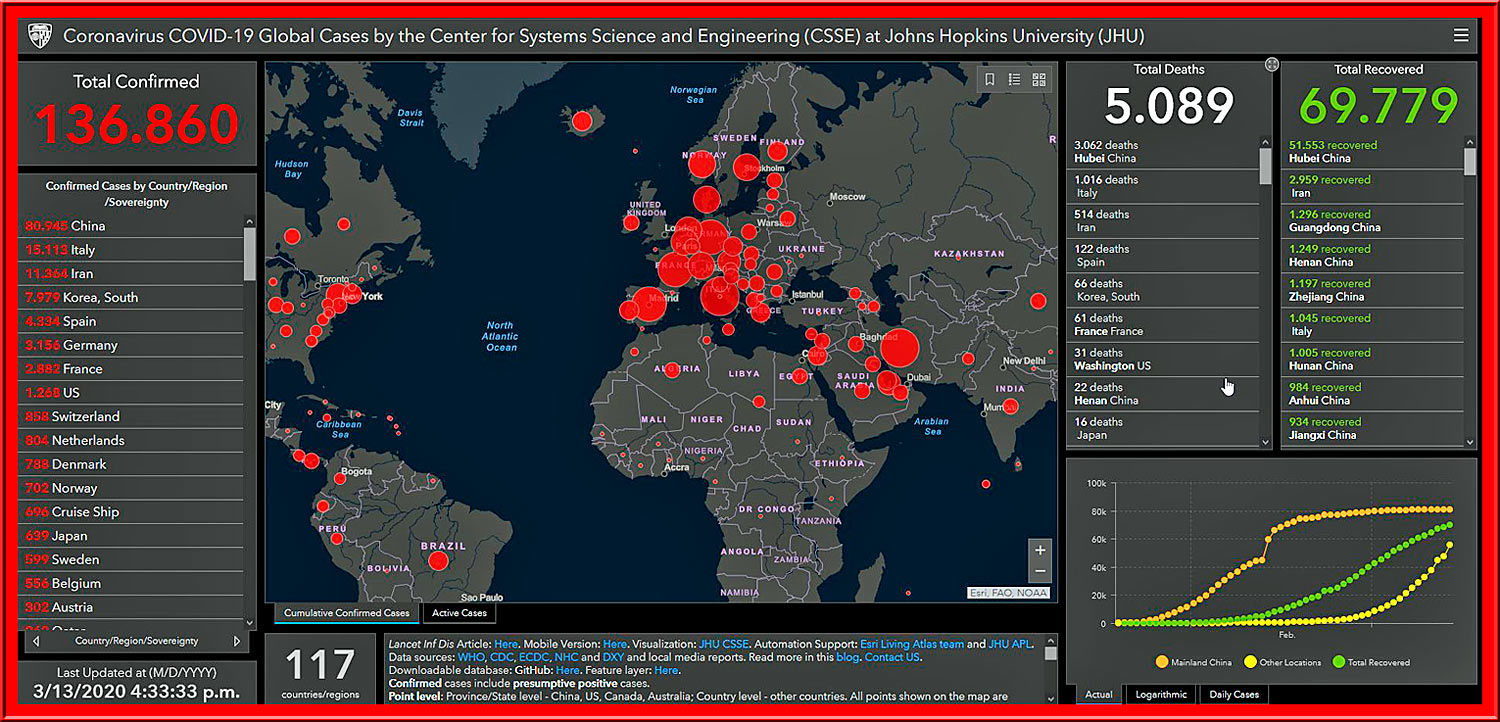Select the "3.062 deaths Hubei China" entry
Viewport: 1500px width, 722px height.
pyautogui.click(x=1163, y=152)
